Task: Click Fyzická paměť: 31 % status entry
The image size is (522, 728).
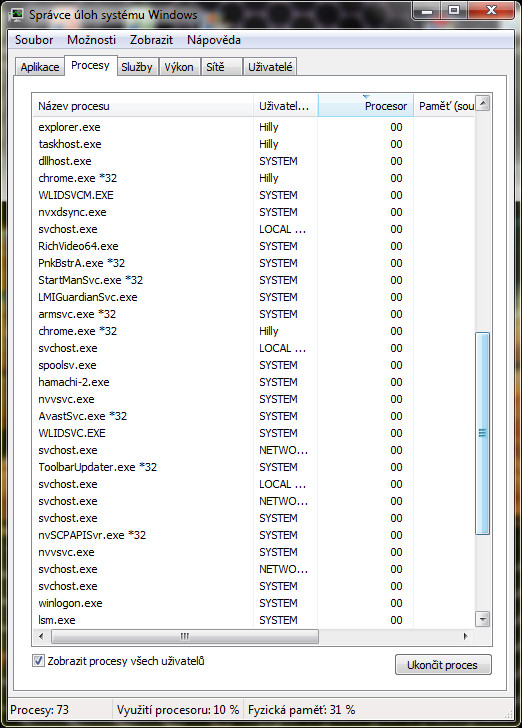Action: [301, 709]
